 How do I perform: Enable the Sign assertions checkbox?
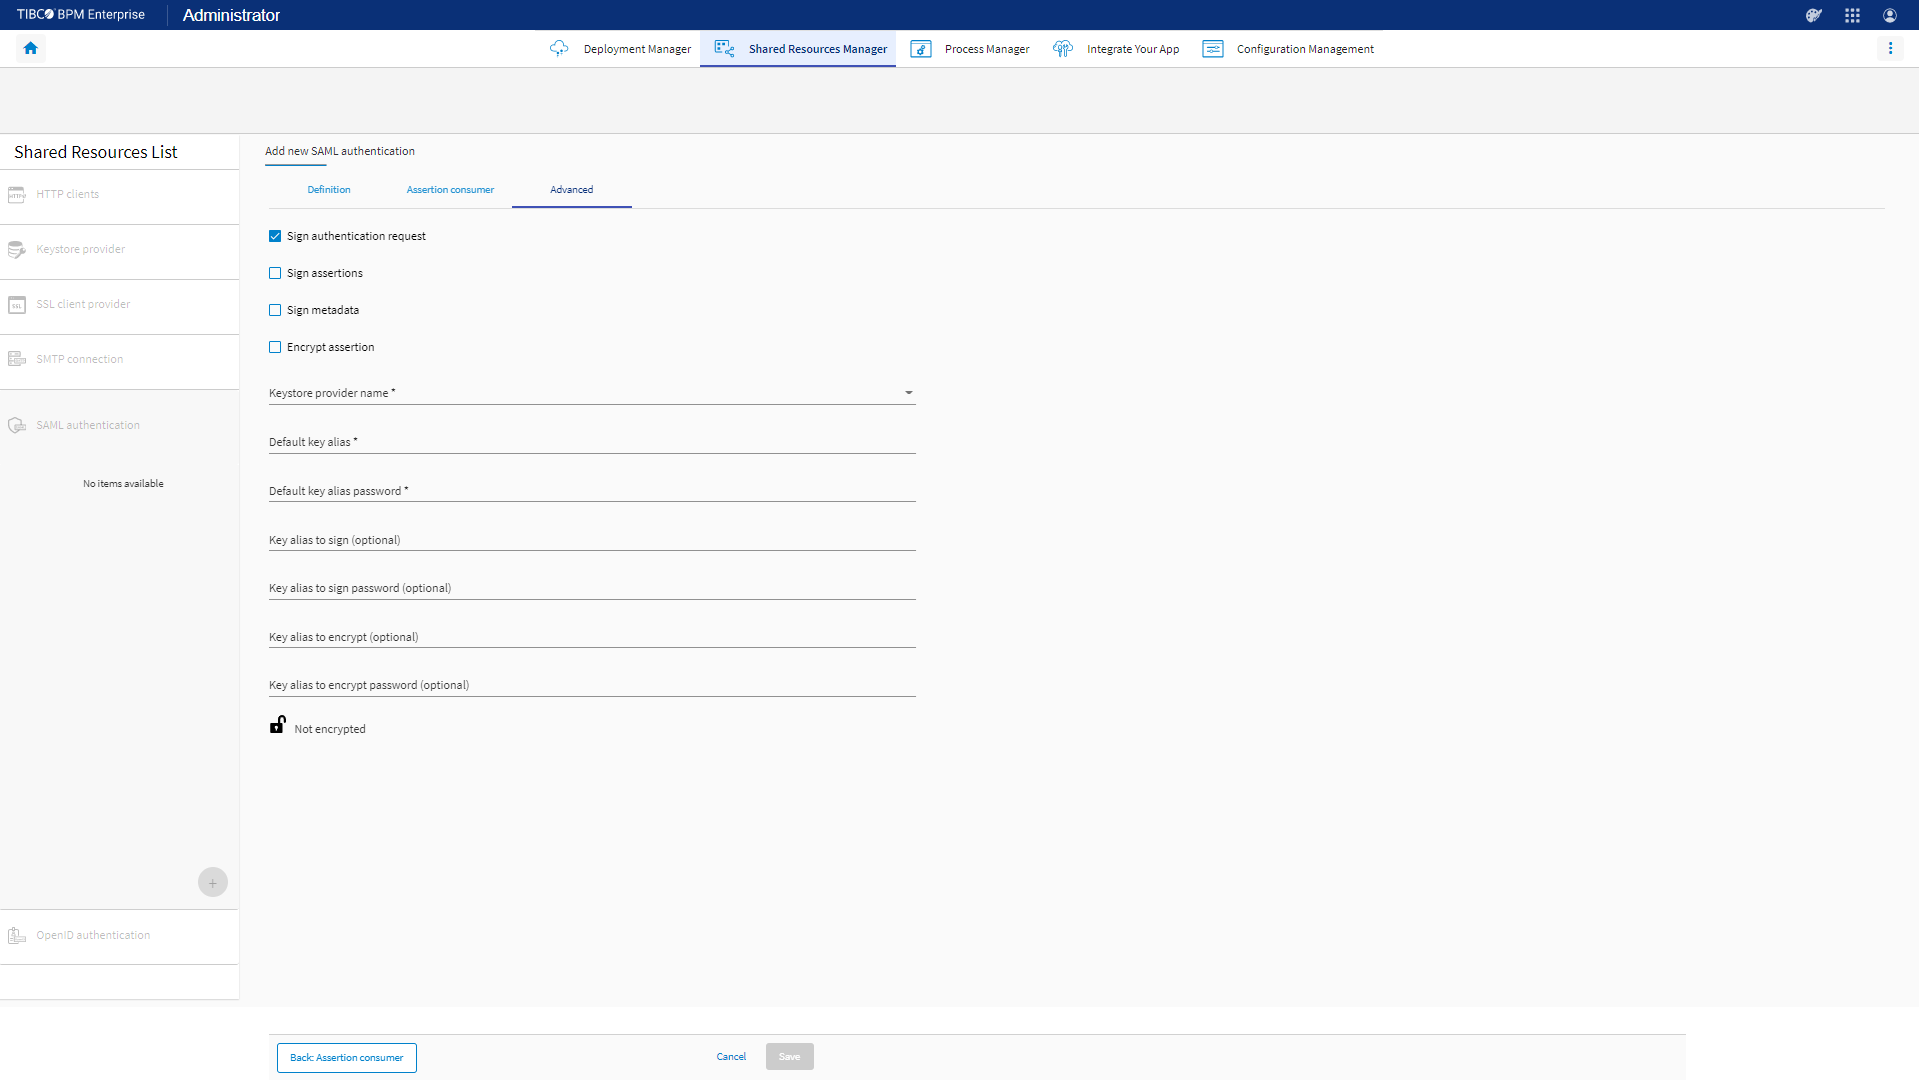(275, 273)
